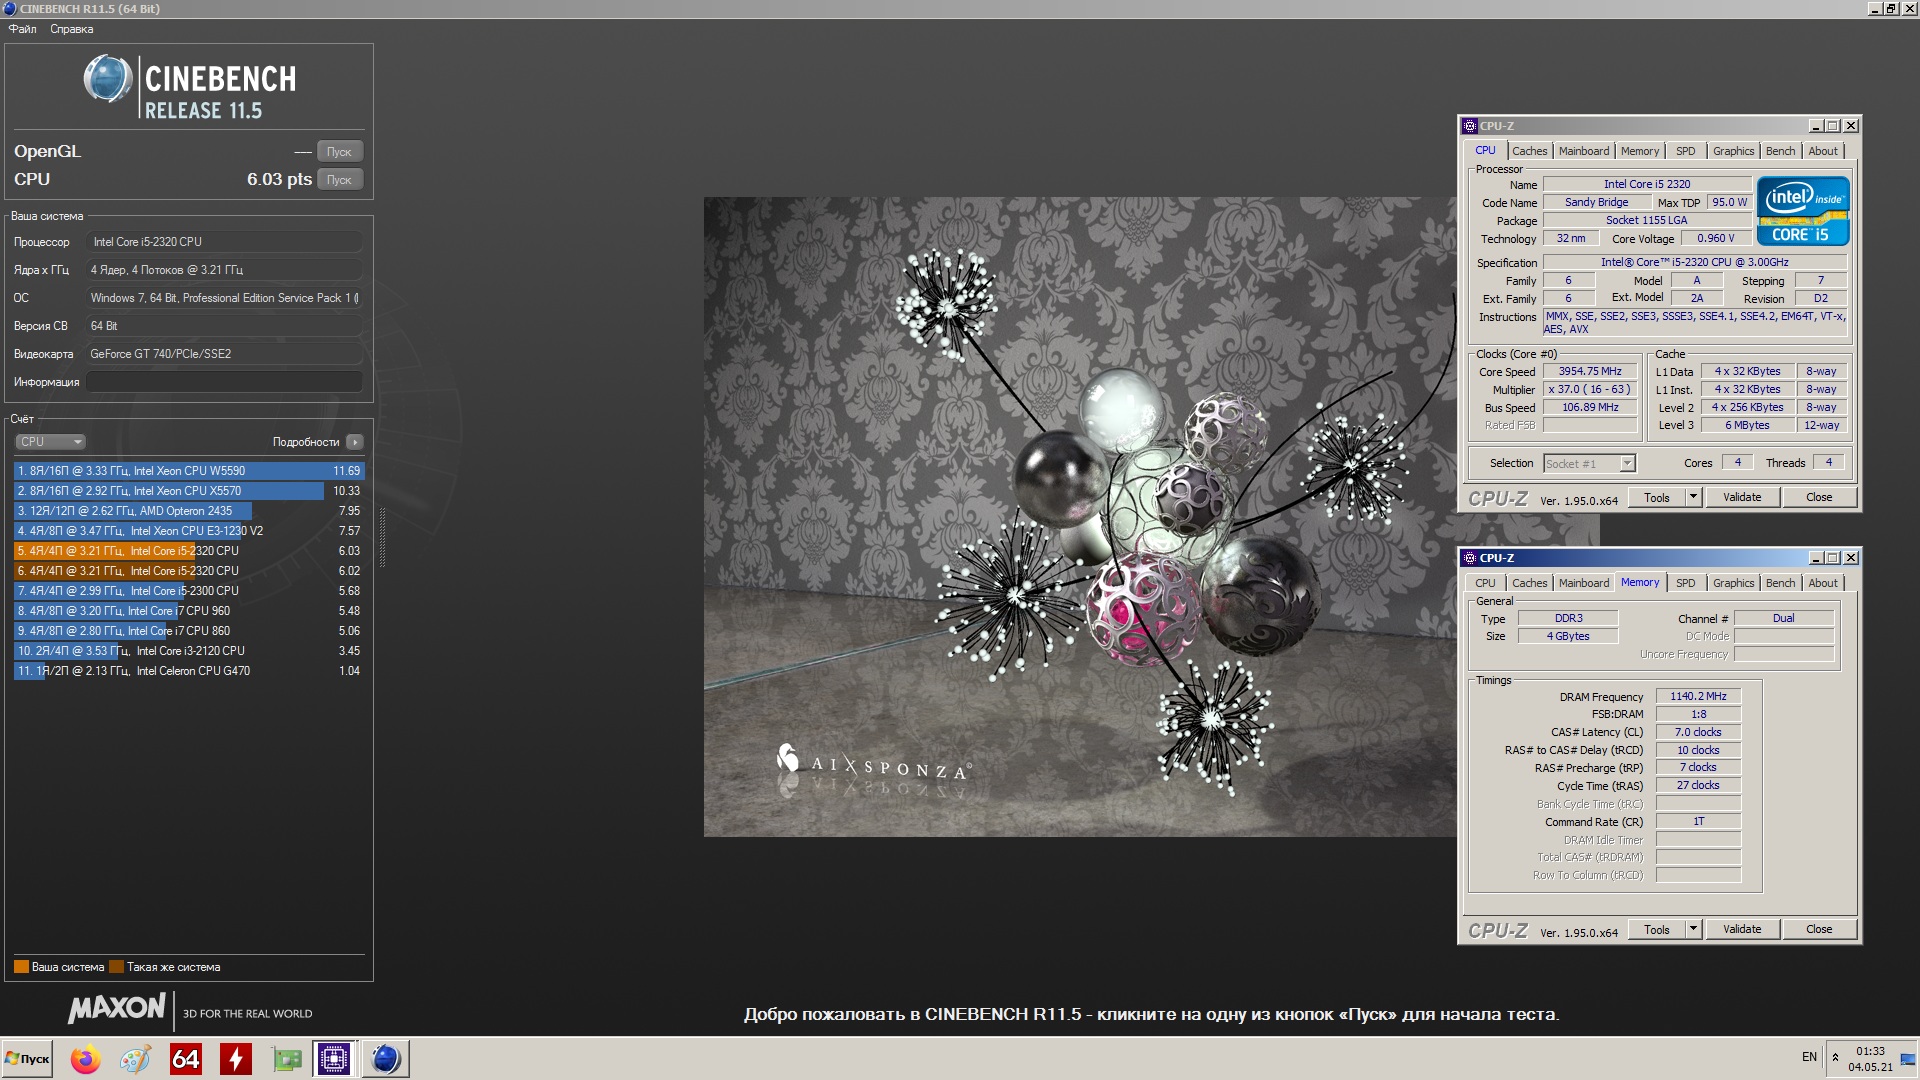Select ranking row Xeon CPU X5570
The height and width of the screenshot is (1080, 1920).
[x=189, y=491]
